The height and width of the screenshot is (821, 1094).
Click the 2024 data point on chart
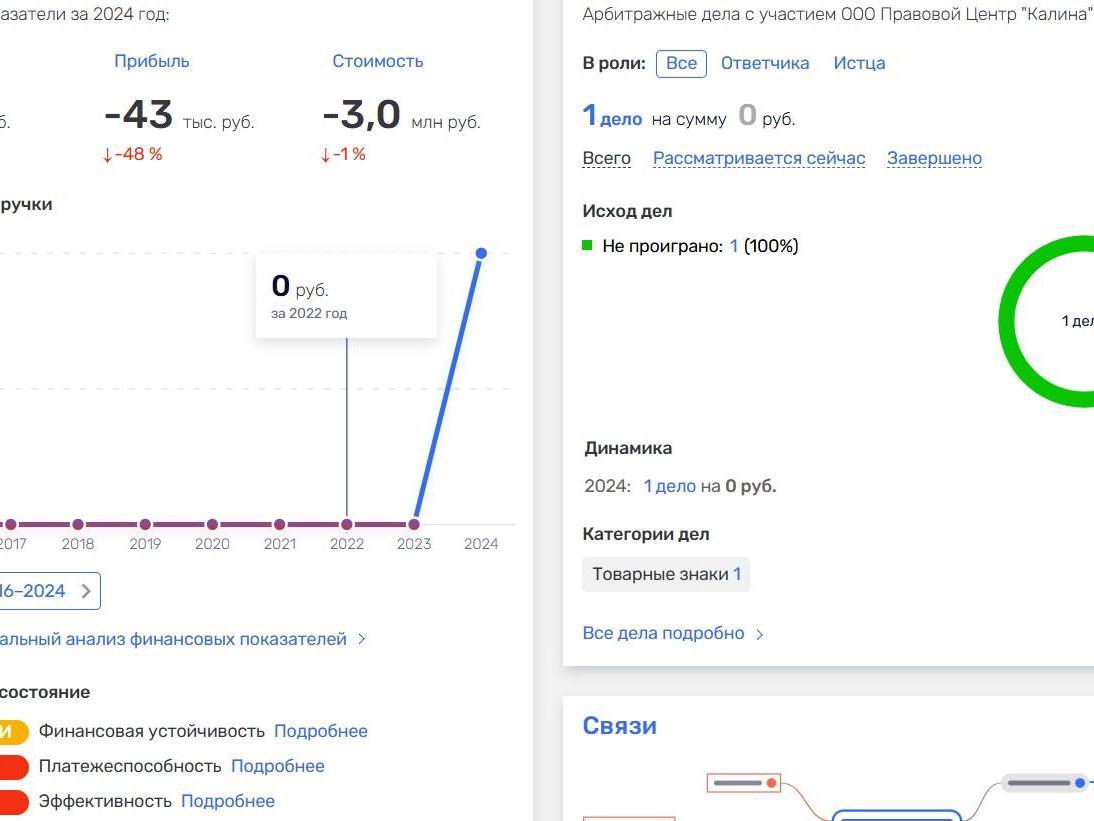coord(481,253)
